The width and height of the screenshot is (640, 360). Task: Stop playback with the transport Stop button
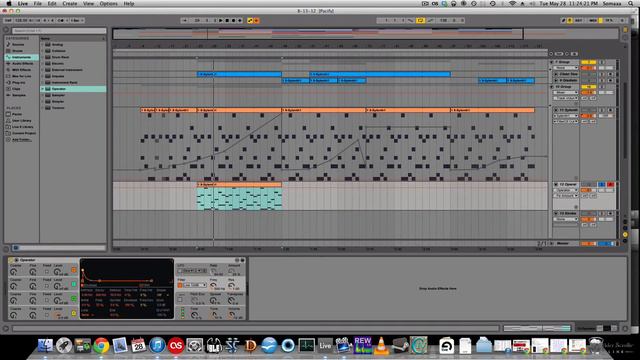pyautogui.click(x=227, y=20)
